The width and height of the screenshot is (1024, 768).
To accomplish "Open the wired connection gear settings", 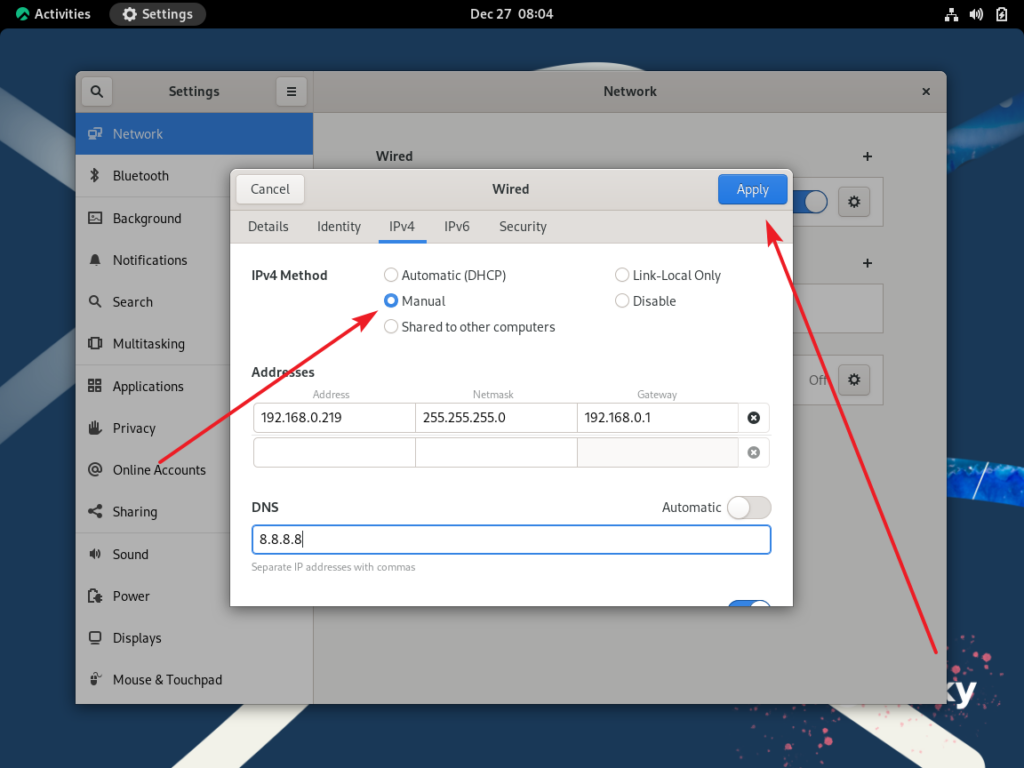I will (x=853, y=201).
